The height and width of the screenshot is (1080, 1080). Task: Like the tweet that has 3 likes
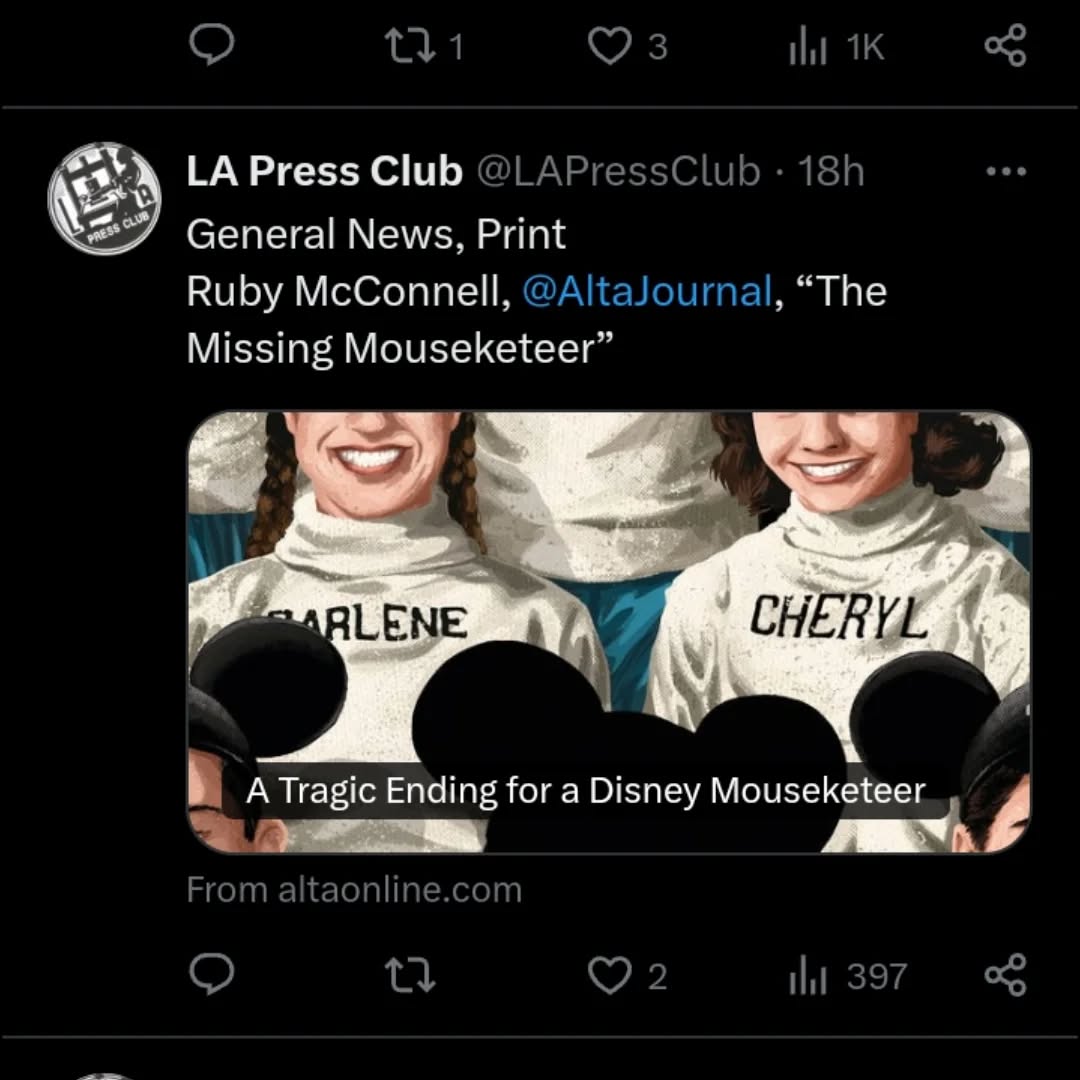click(x=610, y=45)
